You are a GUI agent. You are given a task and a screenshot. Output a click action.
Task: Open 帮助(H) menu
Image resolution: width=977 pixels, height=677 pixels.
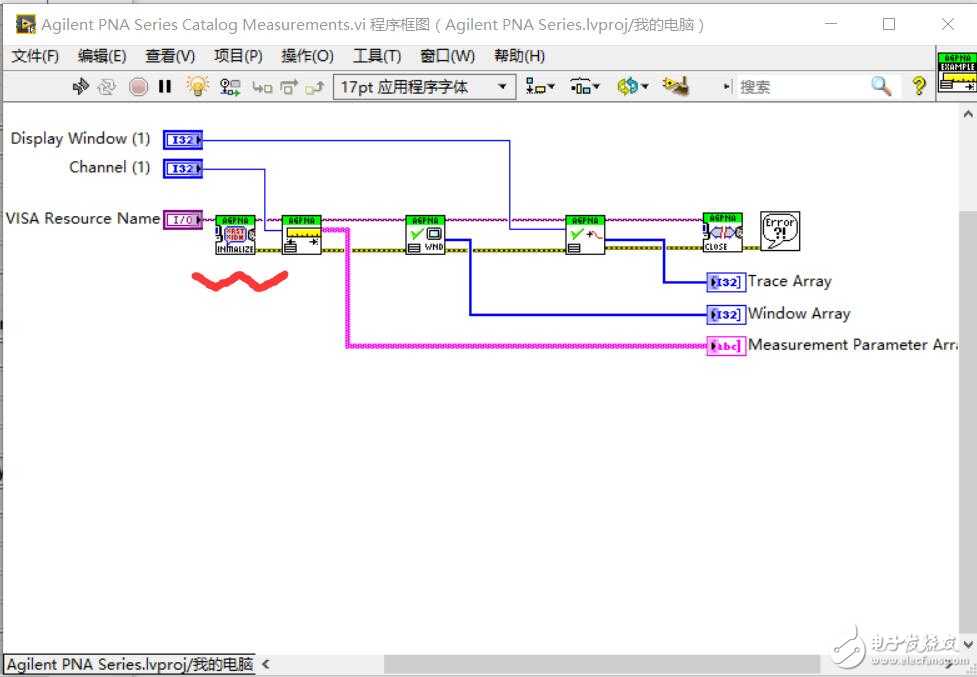click(520, 56)
